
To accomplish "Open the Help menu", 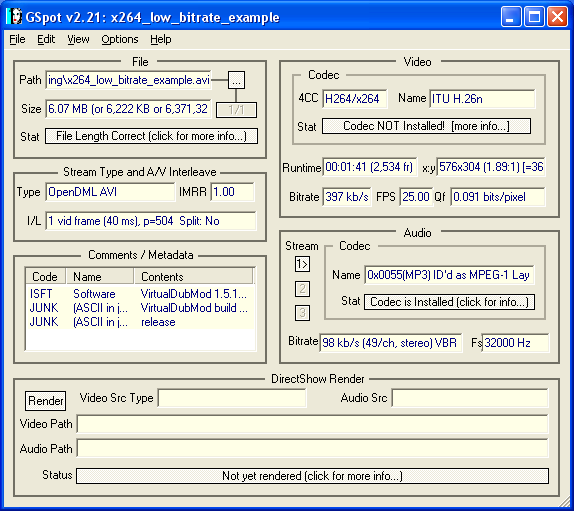I will pos(160,39).
